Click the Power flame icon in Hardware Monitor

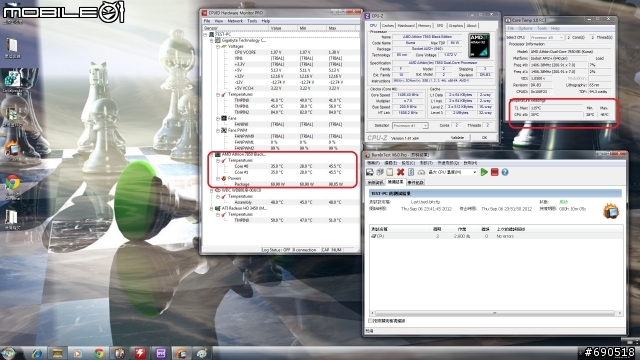224,178
